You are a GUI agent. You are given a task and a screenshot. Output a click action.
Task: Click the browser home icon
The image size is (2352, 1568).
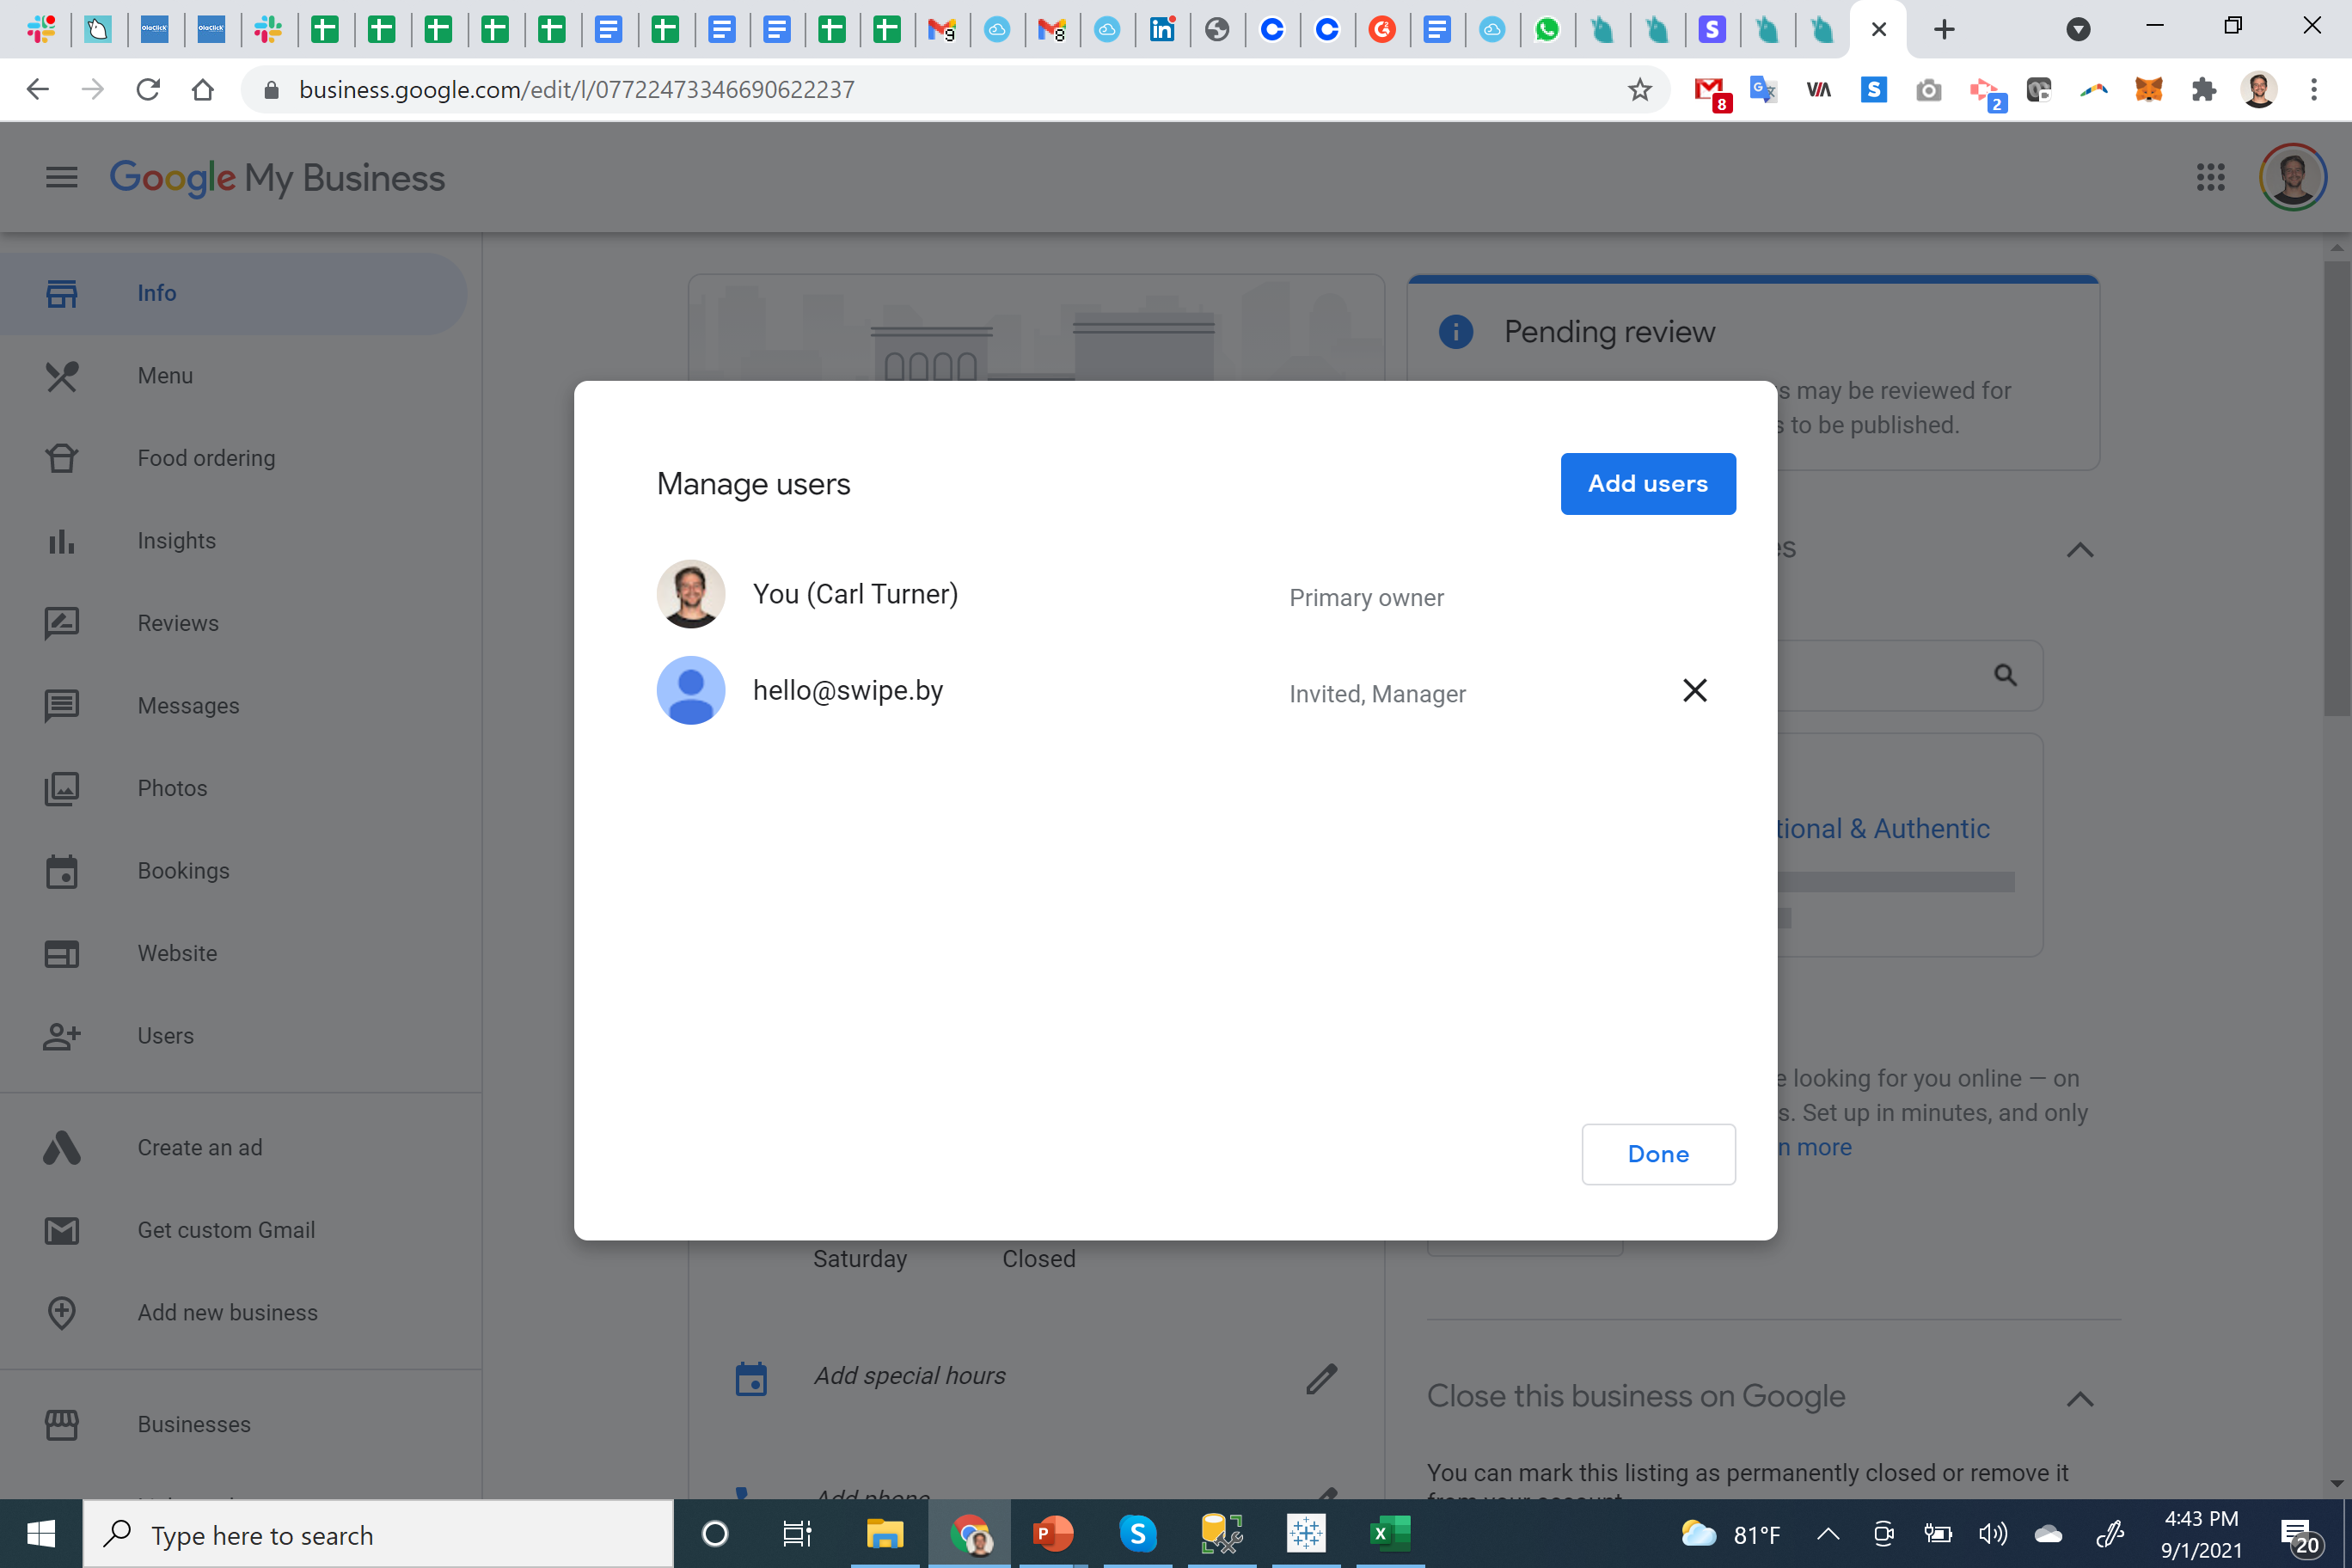tap(203, 90)
